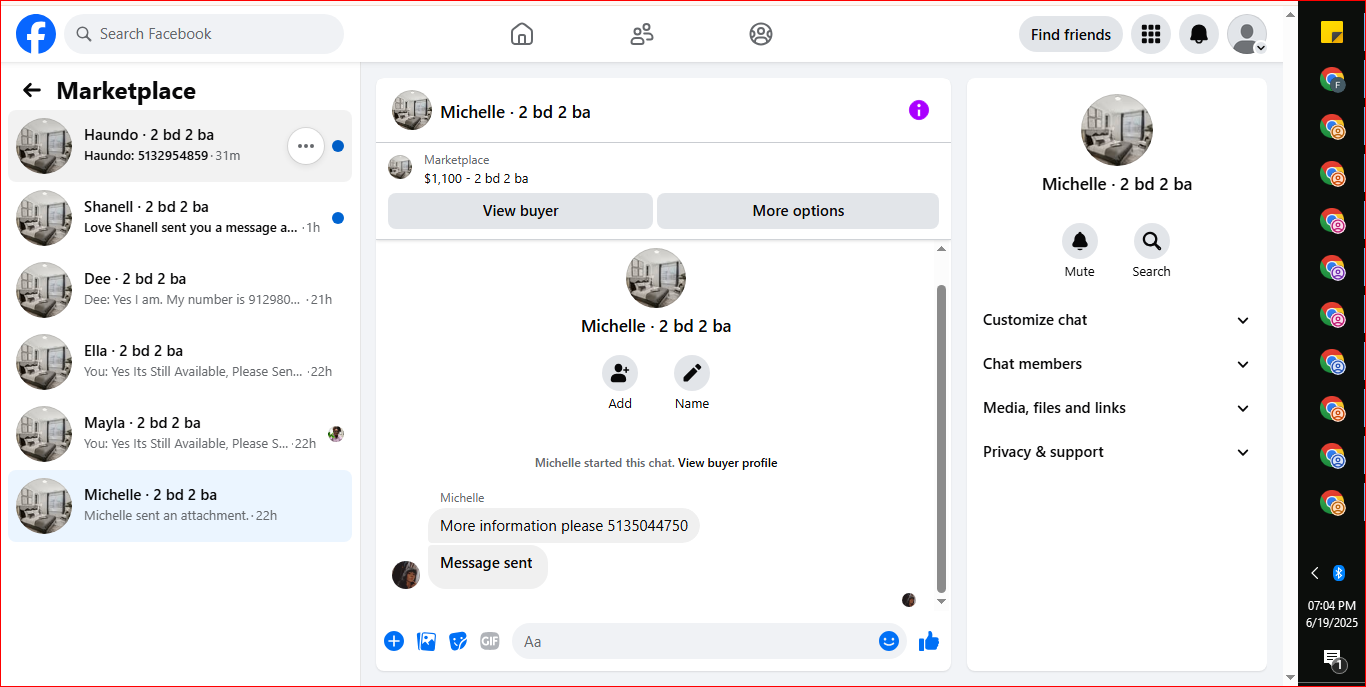Open the emoji picker smiley
Image resolution: width=1366 pixels, height=687 pixels.
coord(889,641)
